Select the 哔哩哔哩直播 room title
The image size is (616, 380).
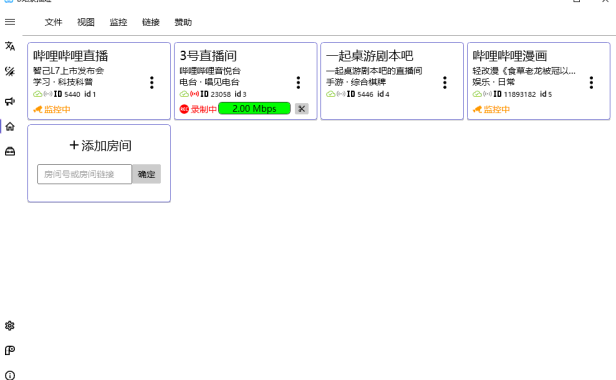71,56
